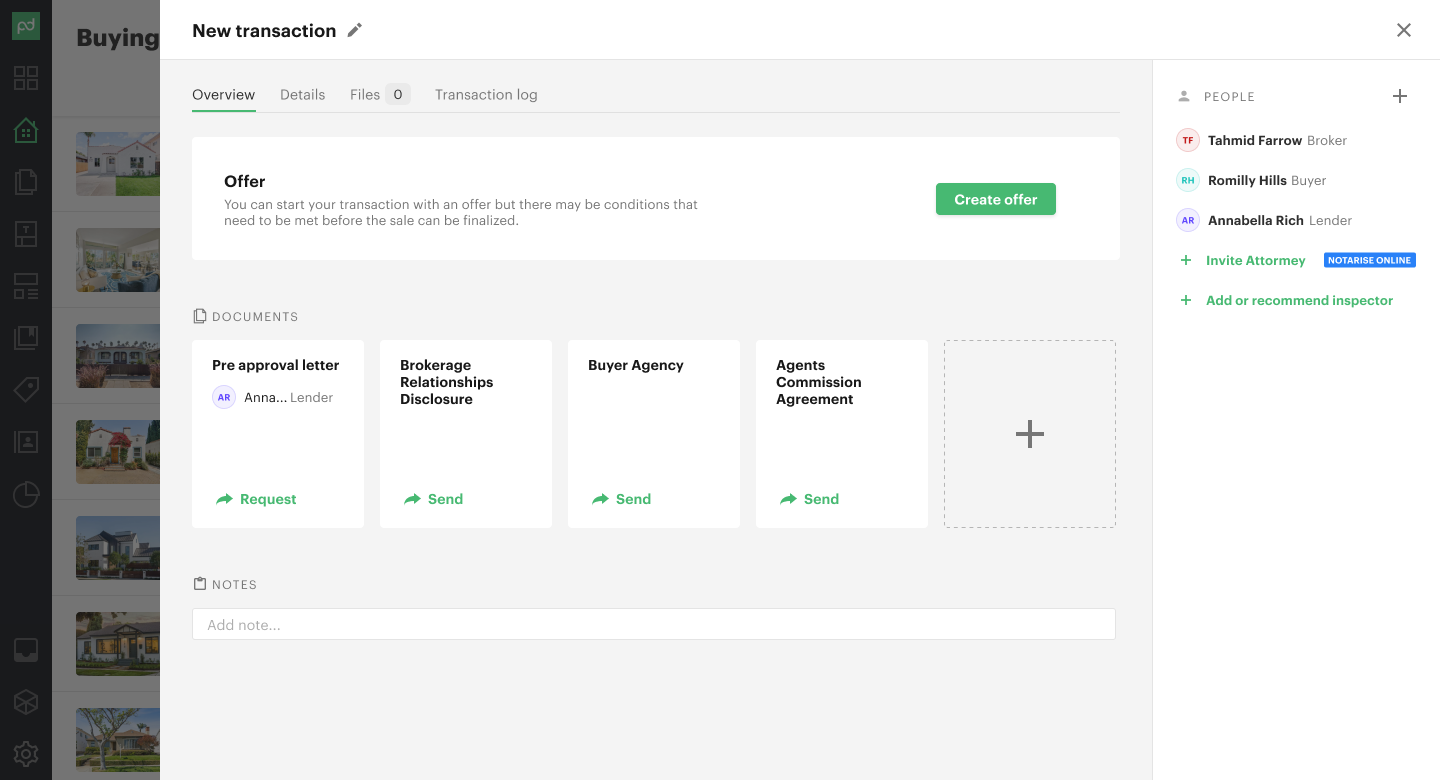This screenshot has height=780, width=1440.
Task: Open the settings gear in sidebar
Action: pyautogui.click(x=26, y=754)
